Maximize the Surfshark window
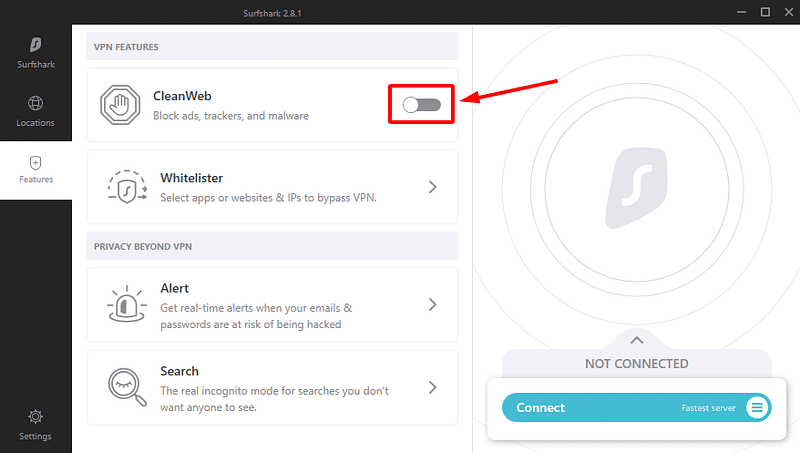Screen dimensions: 800x453 (x=765, y=12)
